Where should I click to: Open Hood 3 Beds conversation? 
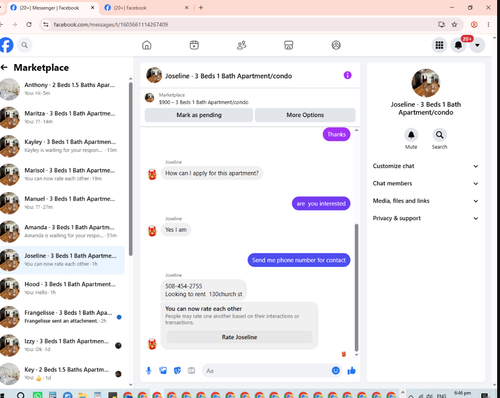coord(62,288)
